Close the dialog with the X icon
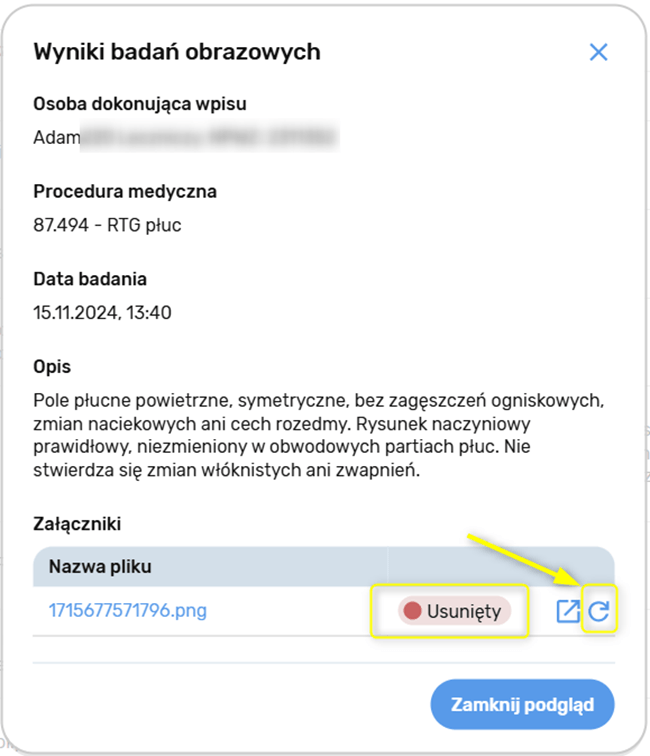 598,52
